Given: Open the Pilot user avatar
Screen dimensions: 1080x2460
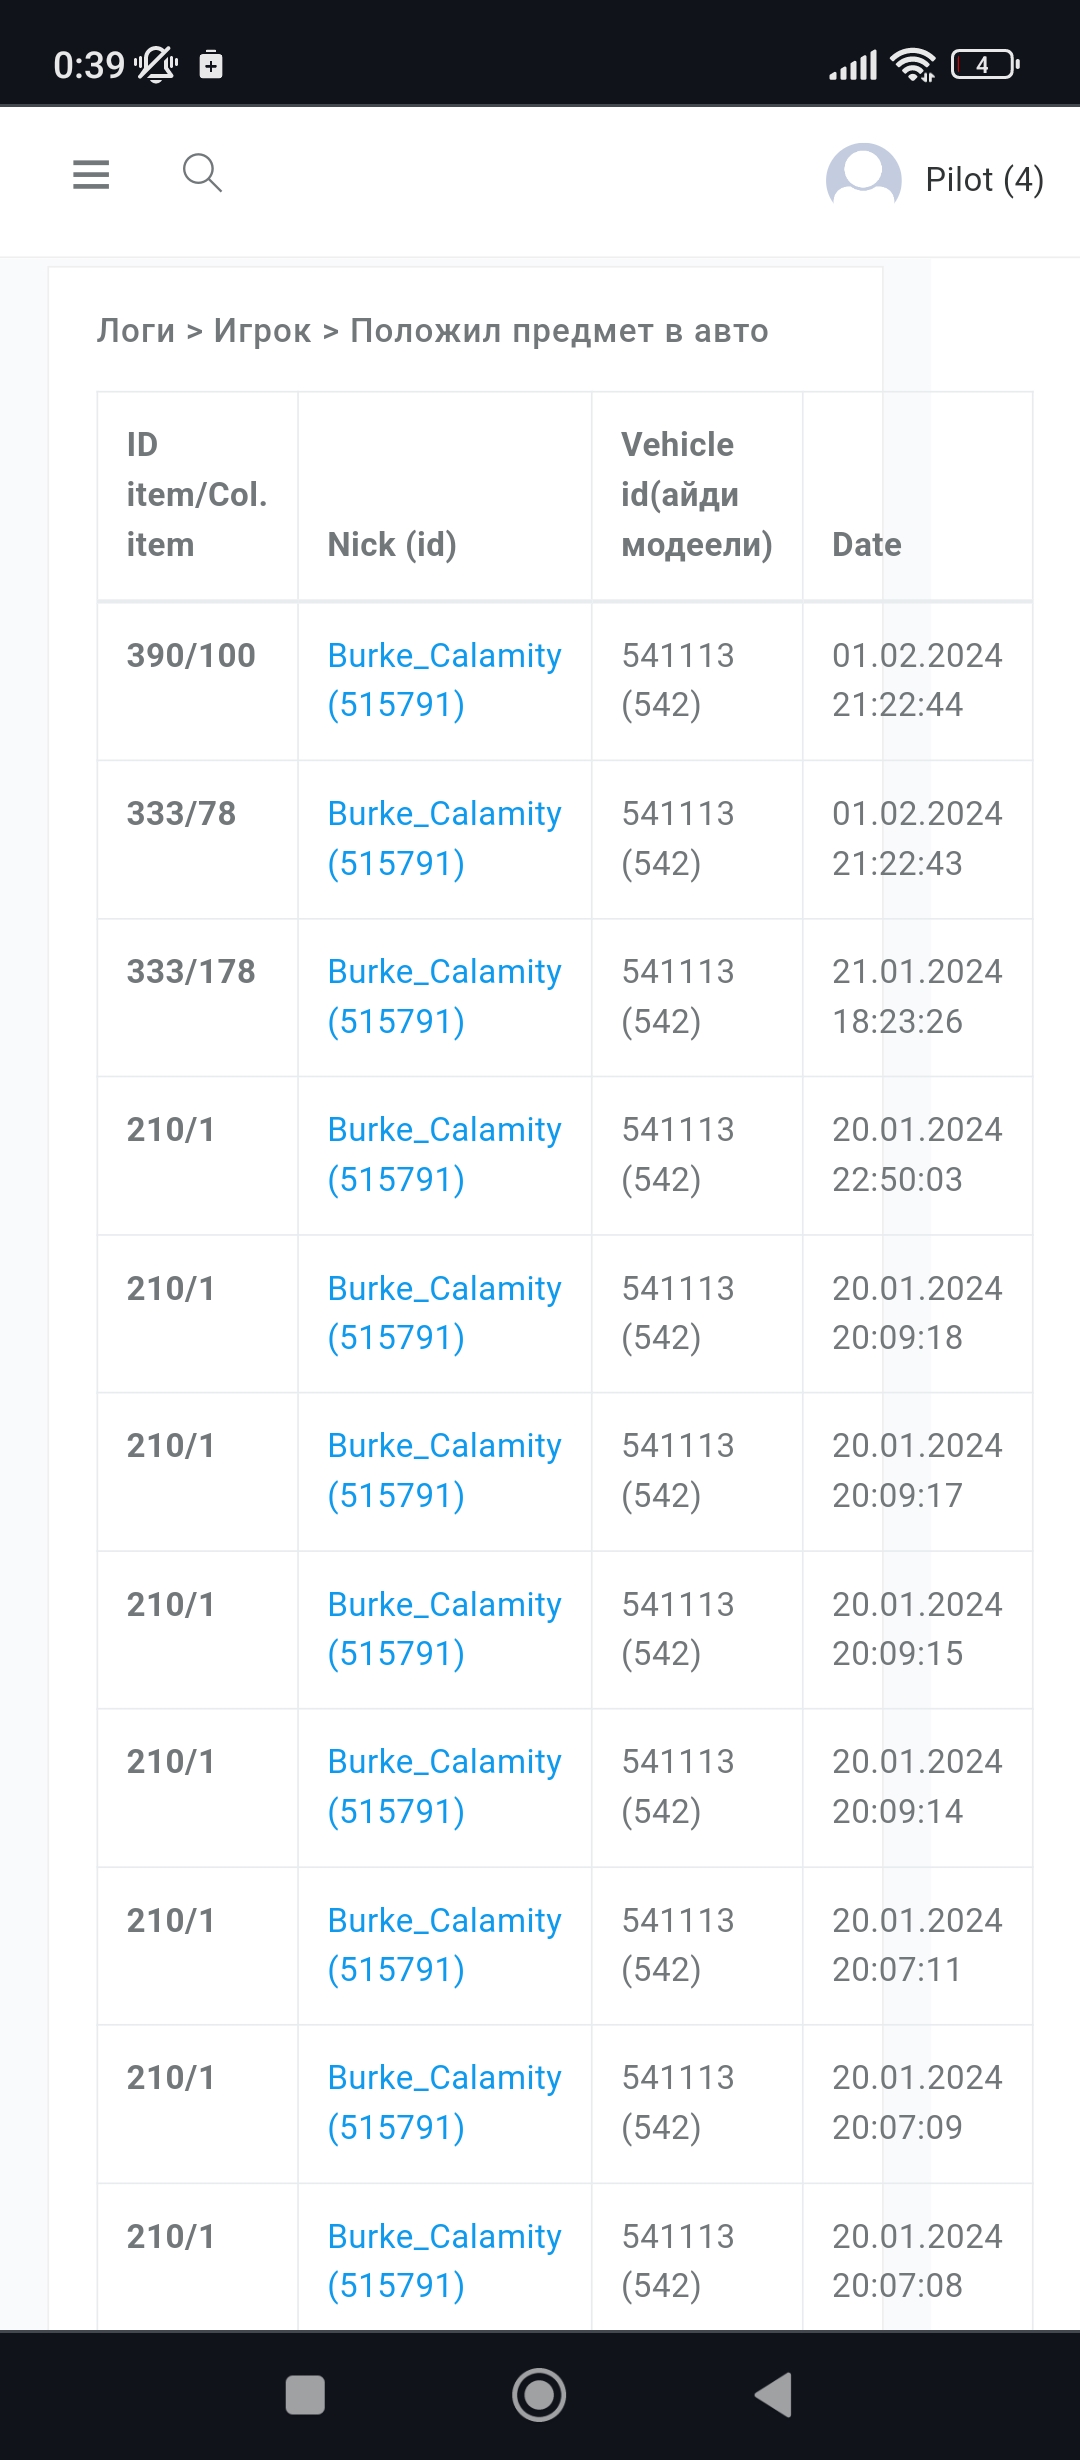Looking at the screenshot, I should point(863,179).
